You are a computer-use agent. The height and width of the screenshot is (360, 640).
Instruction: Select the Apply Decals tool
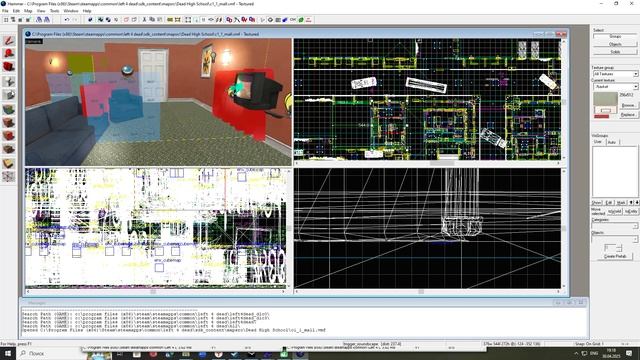9,136
